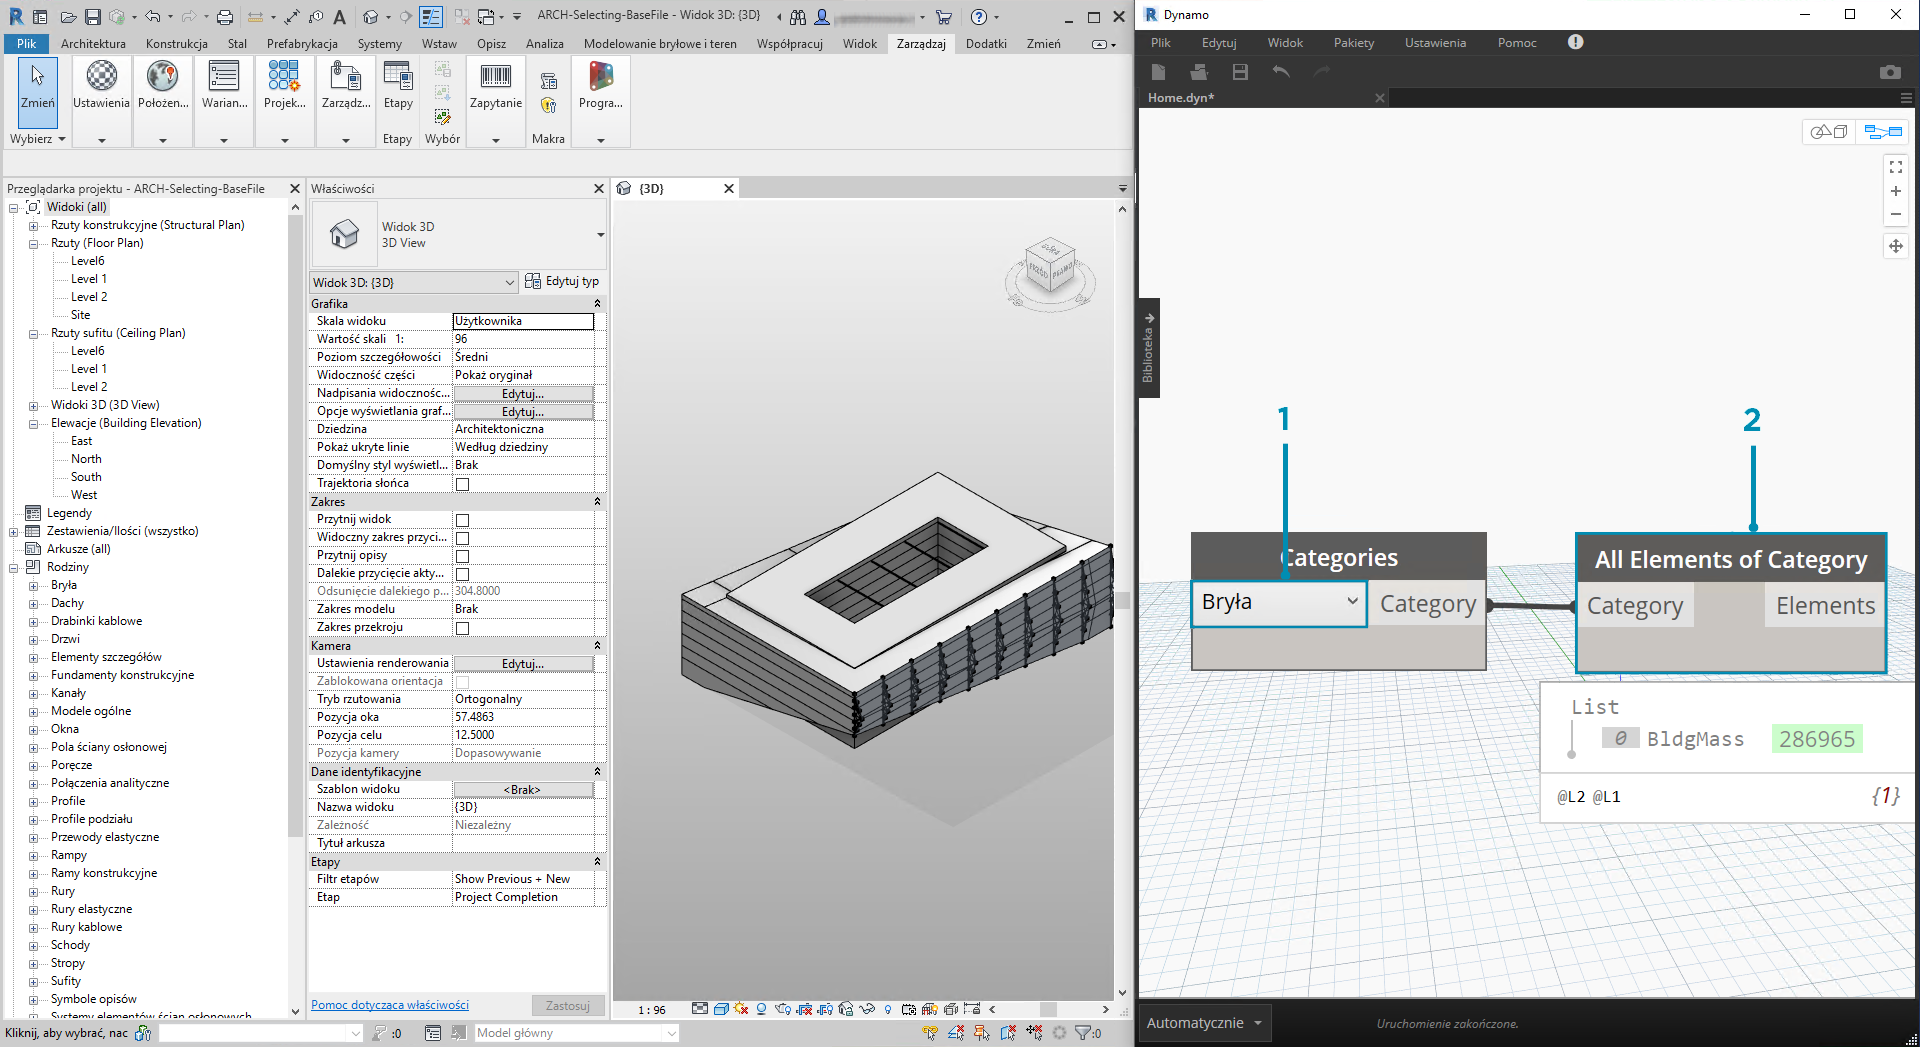
Task: Open the Analiza ribbon tab
Action: [545, 44]
